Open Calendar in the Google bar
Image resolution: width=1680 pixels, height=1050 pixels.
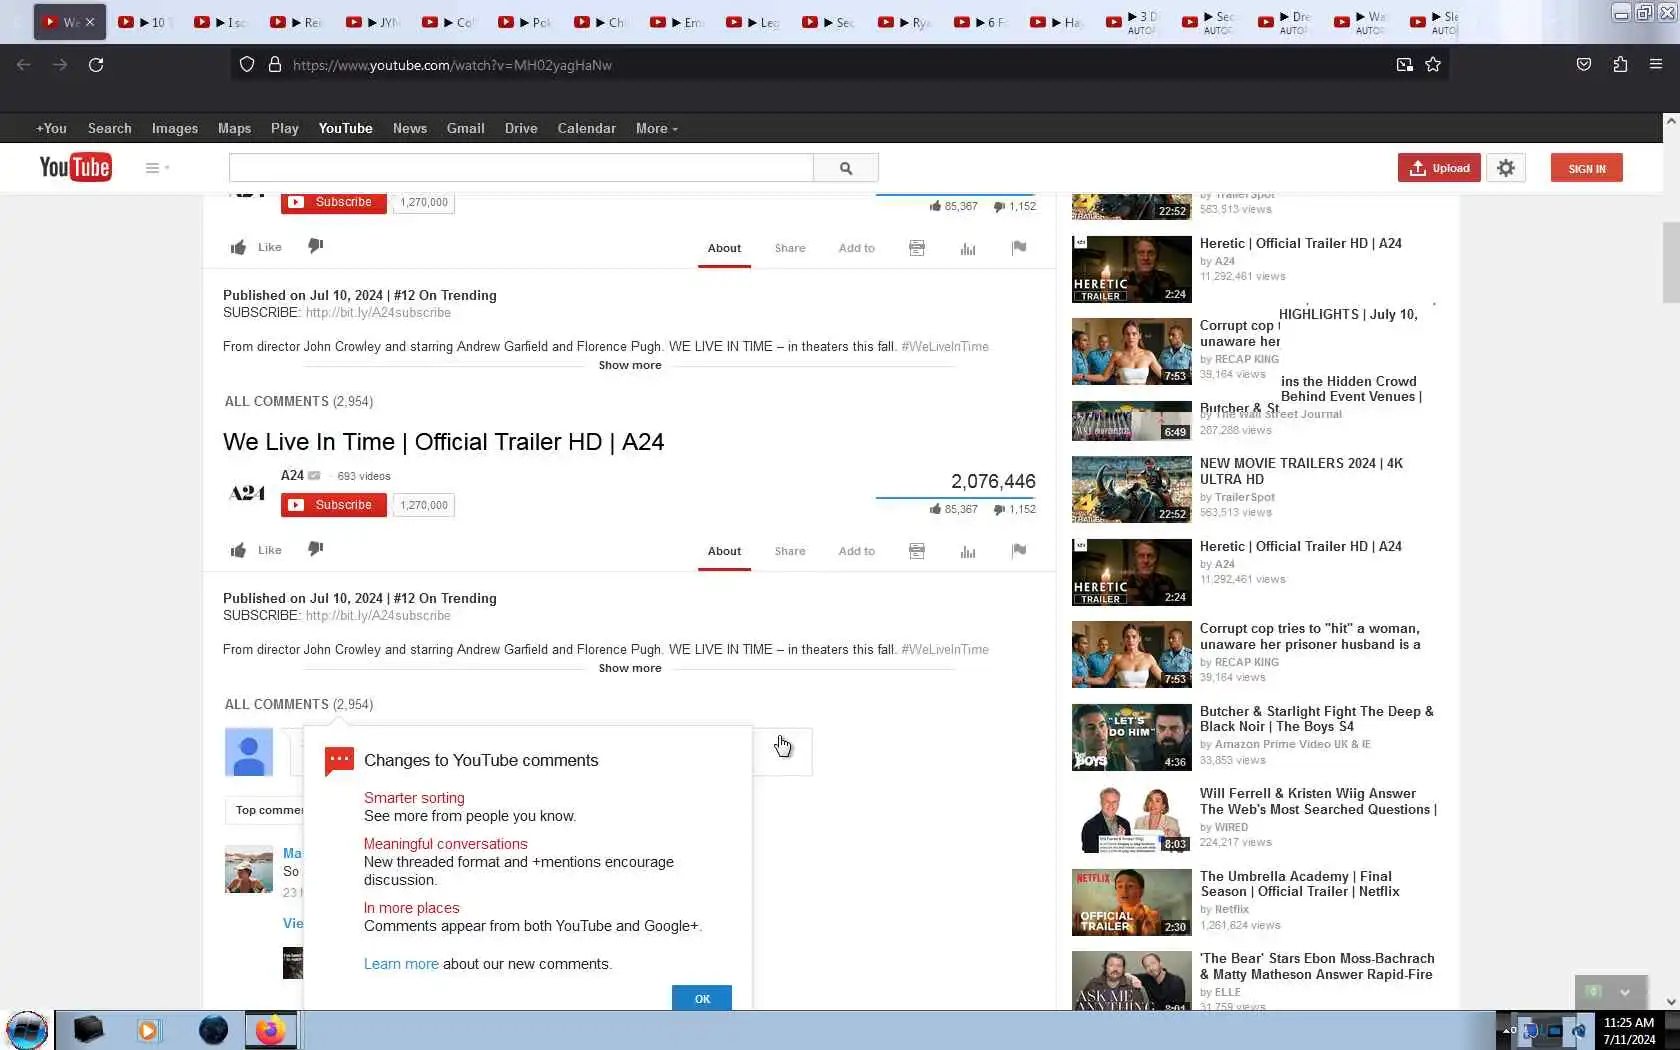(587, 128)
